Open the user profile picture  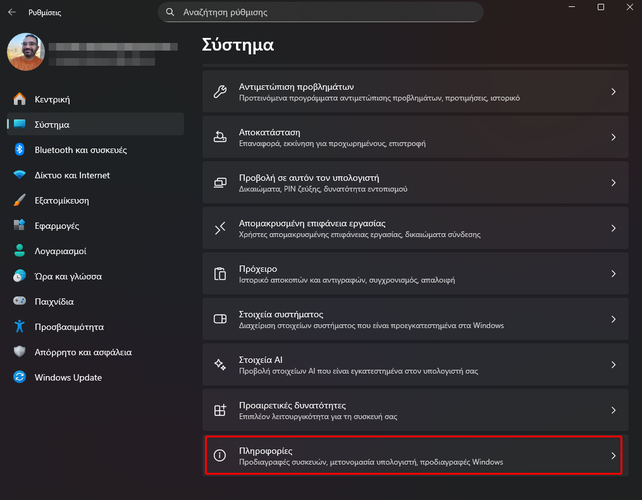coord(26,52)
